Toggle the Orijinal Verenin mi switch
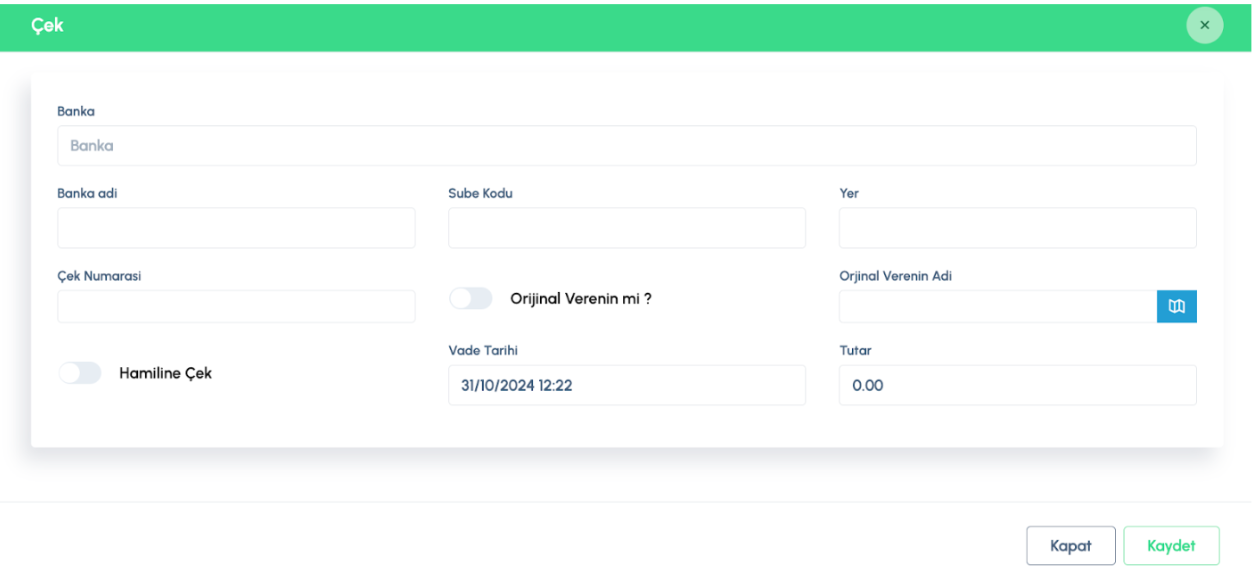The height and width of the screenshot is (576, 1255). click(x=471, y=298)
